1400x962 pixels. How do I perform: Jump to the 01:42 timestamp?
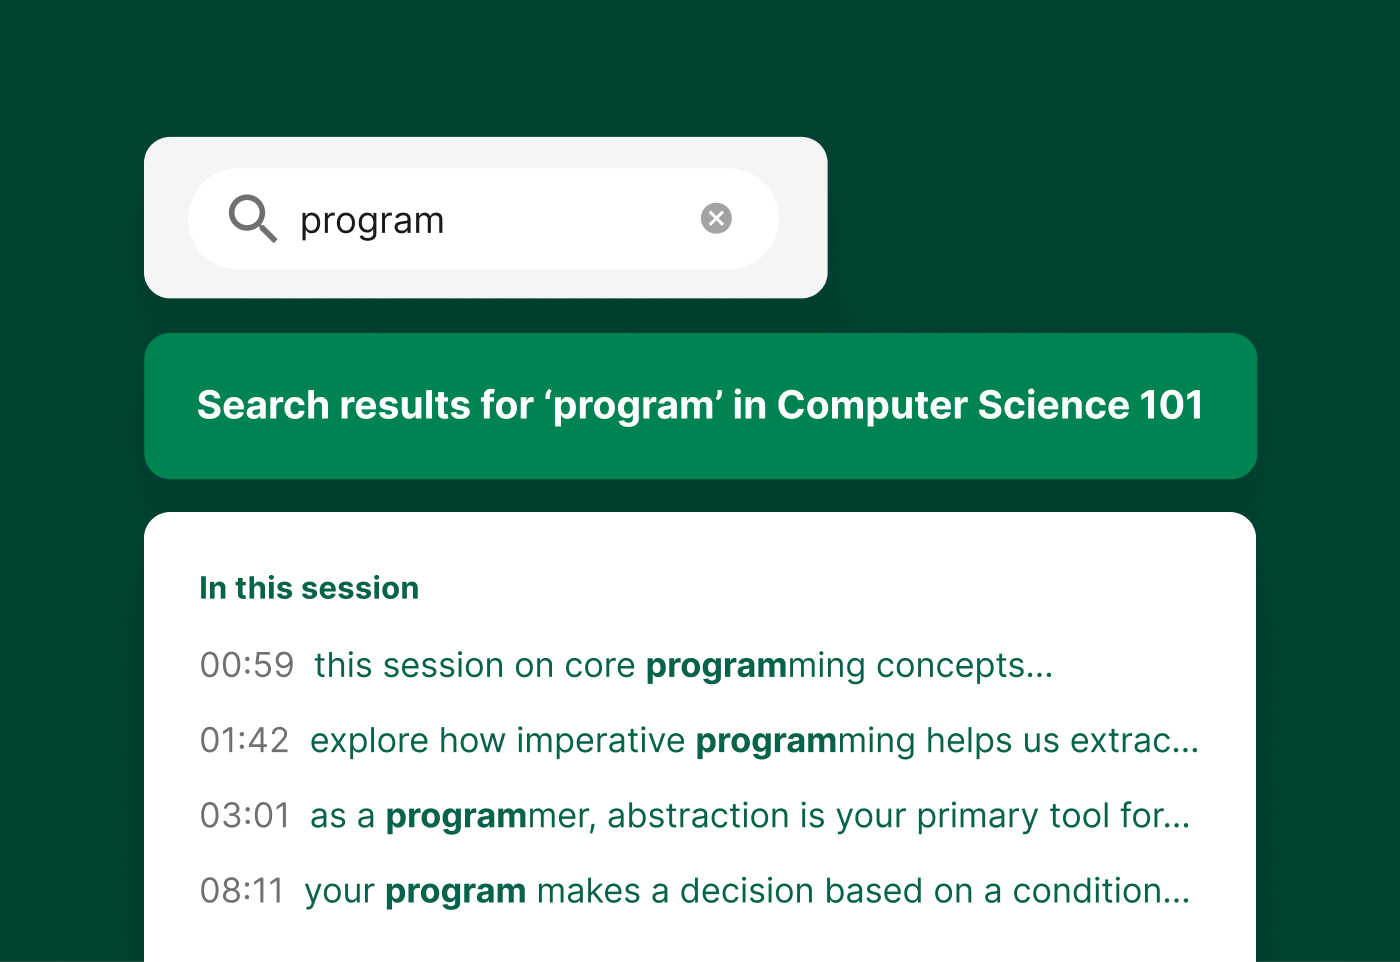point(244,740)
